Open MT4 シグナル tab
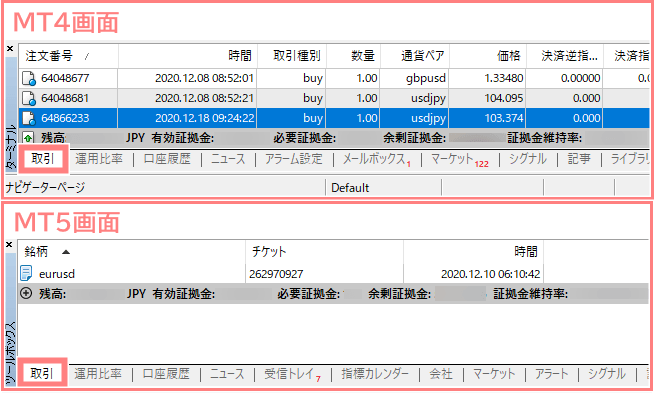This screenshot has height=393, width=655. tap(528, 159)
